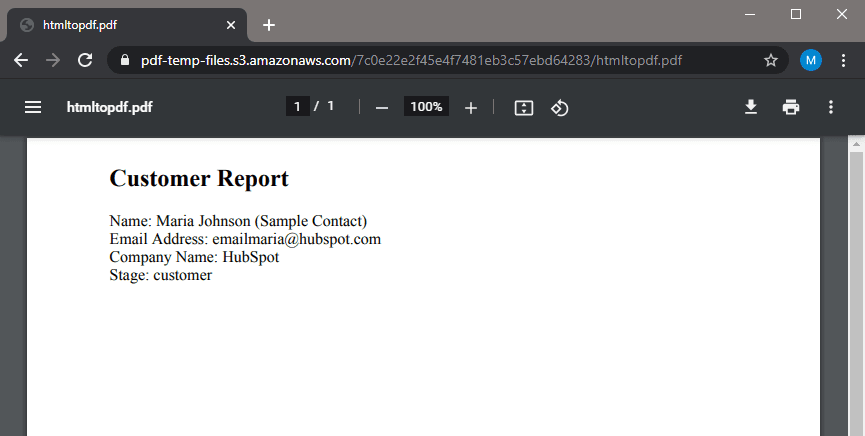
Task: Click the address bar URL
Action: pos(410,60)
